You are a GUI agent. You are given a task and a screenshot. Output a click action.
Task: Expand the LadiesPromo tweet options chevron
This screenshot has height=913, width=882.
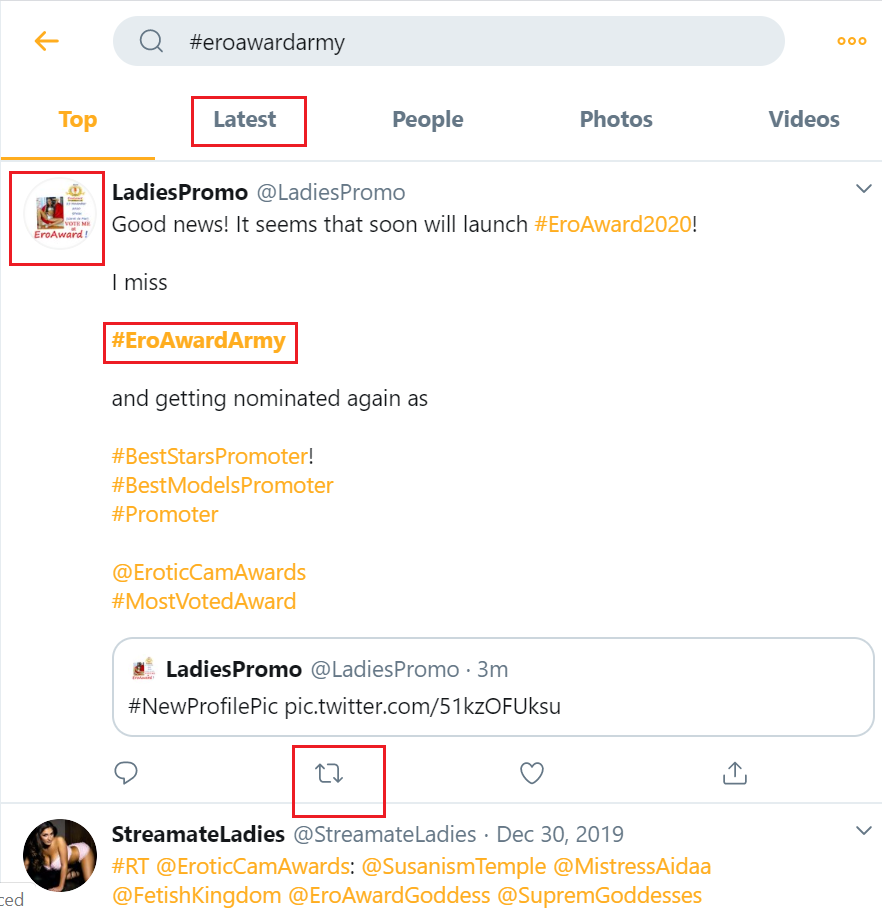864,189
